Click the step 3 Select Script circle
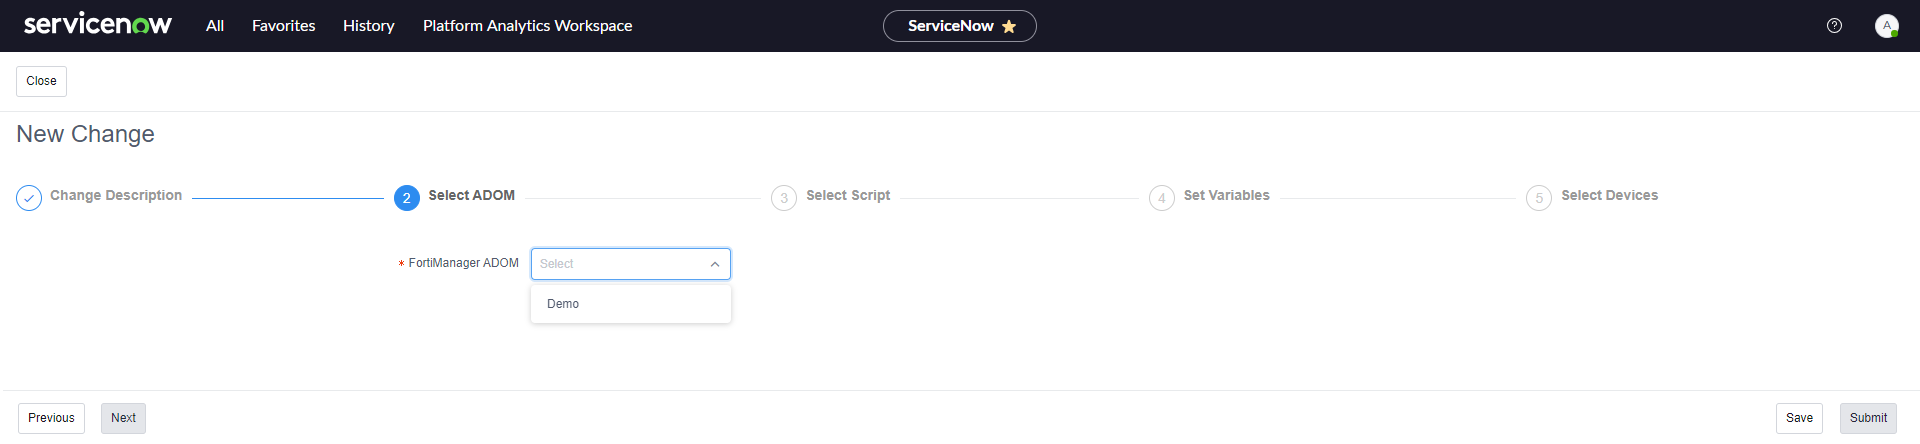Viewport: 1920px width, 444px height. pyautogui.click(x=784, y=198)
